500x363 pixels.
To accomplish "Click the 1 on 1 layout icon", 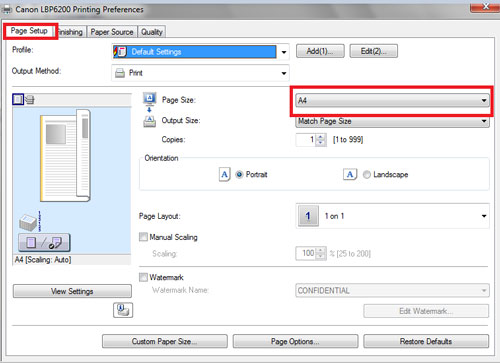I will click(308, 216).
